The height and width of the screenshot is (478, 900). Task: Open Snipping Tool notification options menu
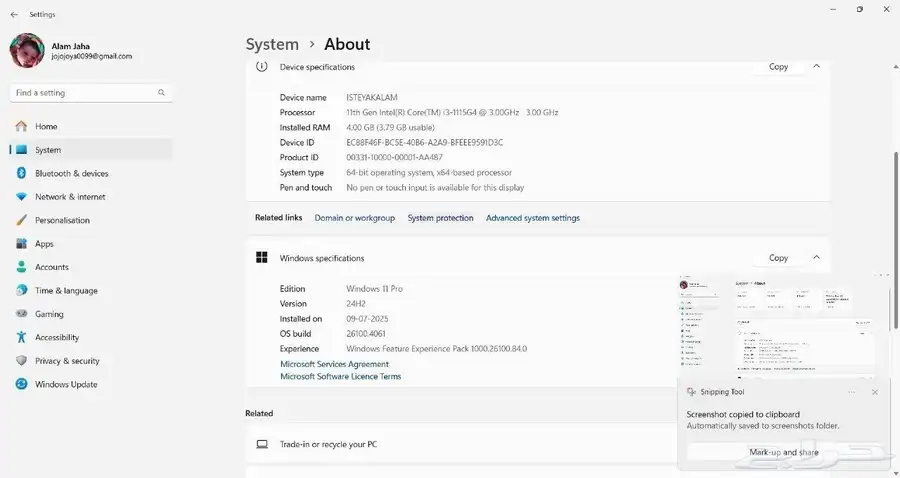click(x=852, y=392)
